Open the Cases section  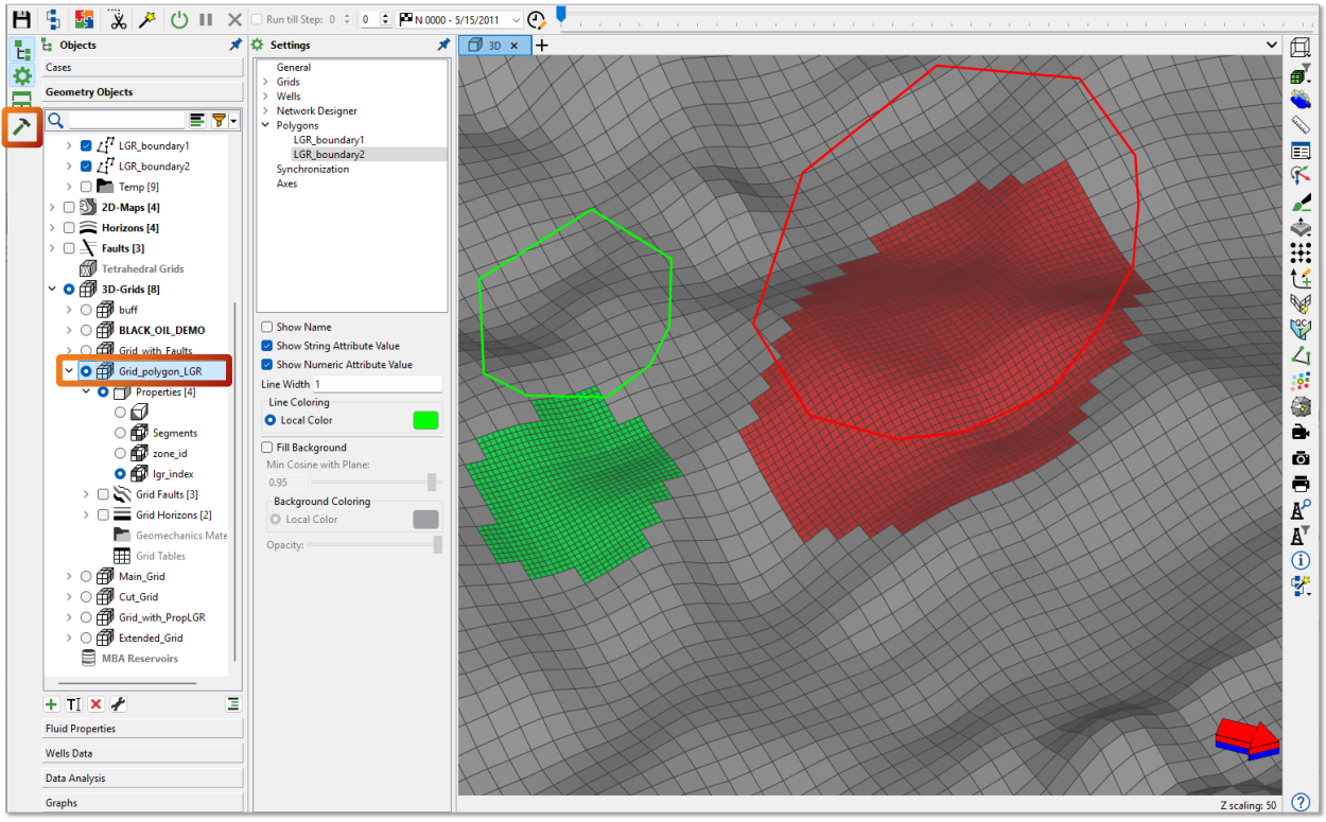tap(142, 67)
